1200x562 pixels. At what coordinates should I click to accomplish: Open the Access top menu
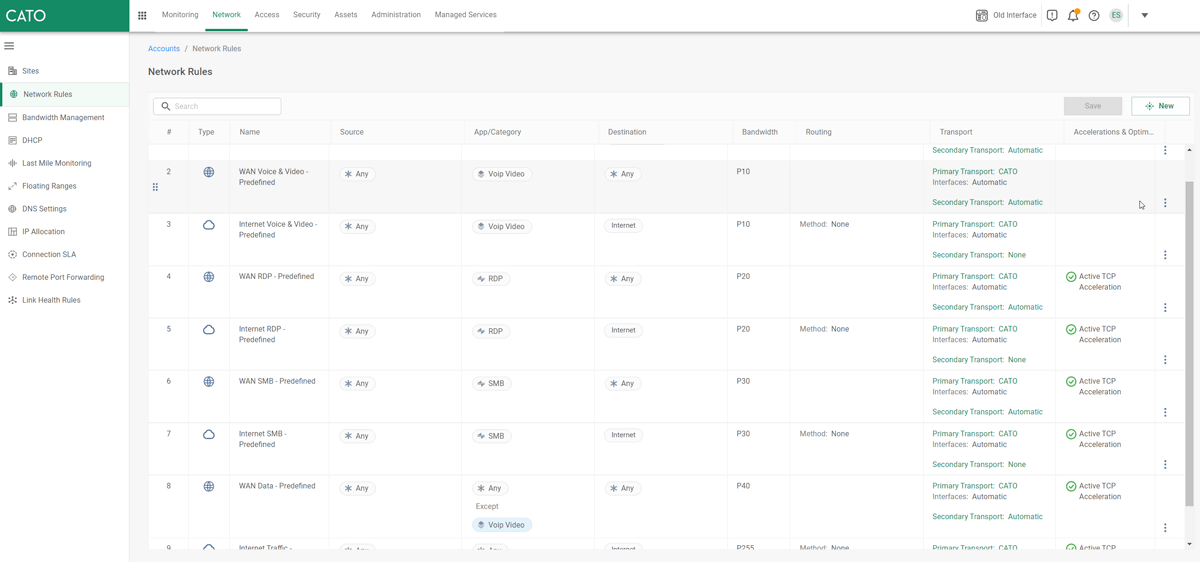click(x=267, y=15)
